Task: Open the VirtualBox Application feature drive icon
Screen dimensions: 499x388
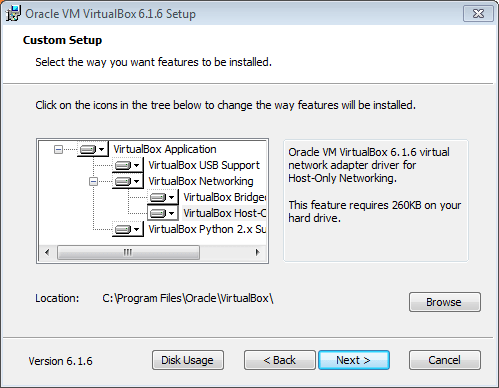Action: point(88,149)
